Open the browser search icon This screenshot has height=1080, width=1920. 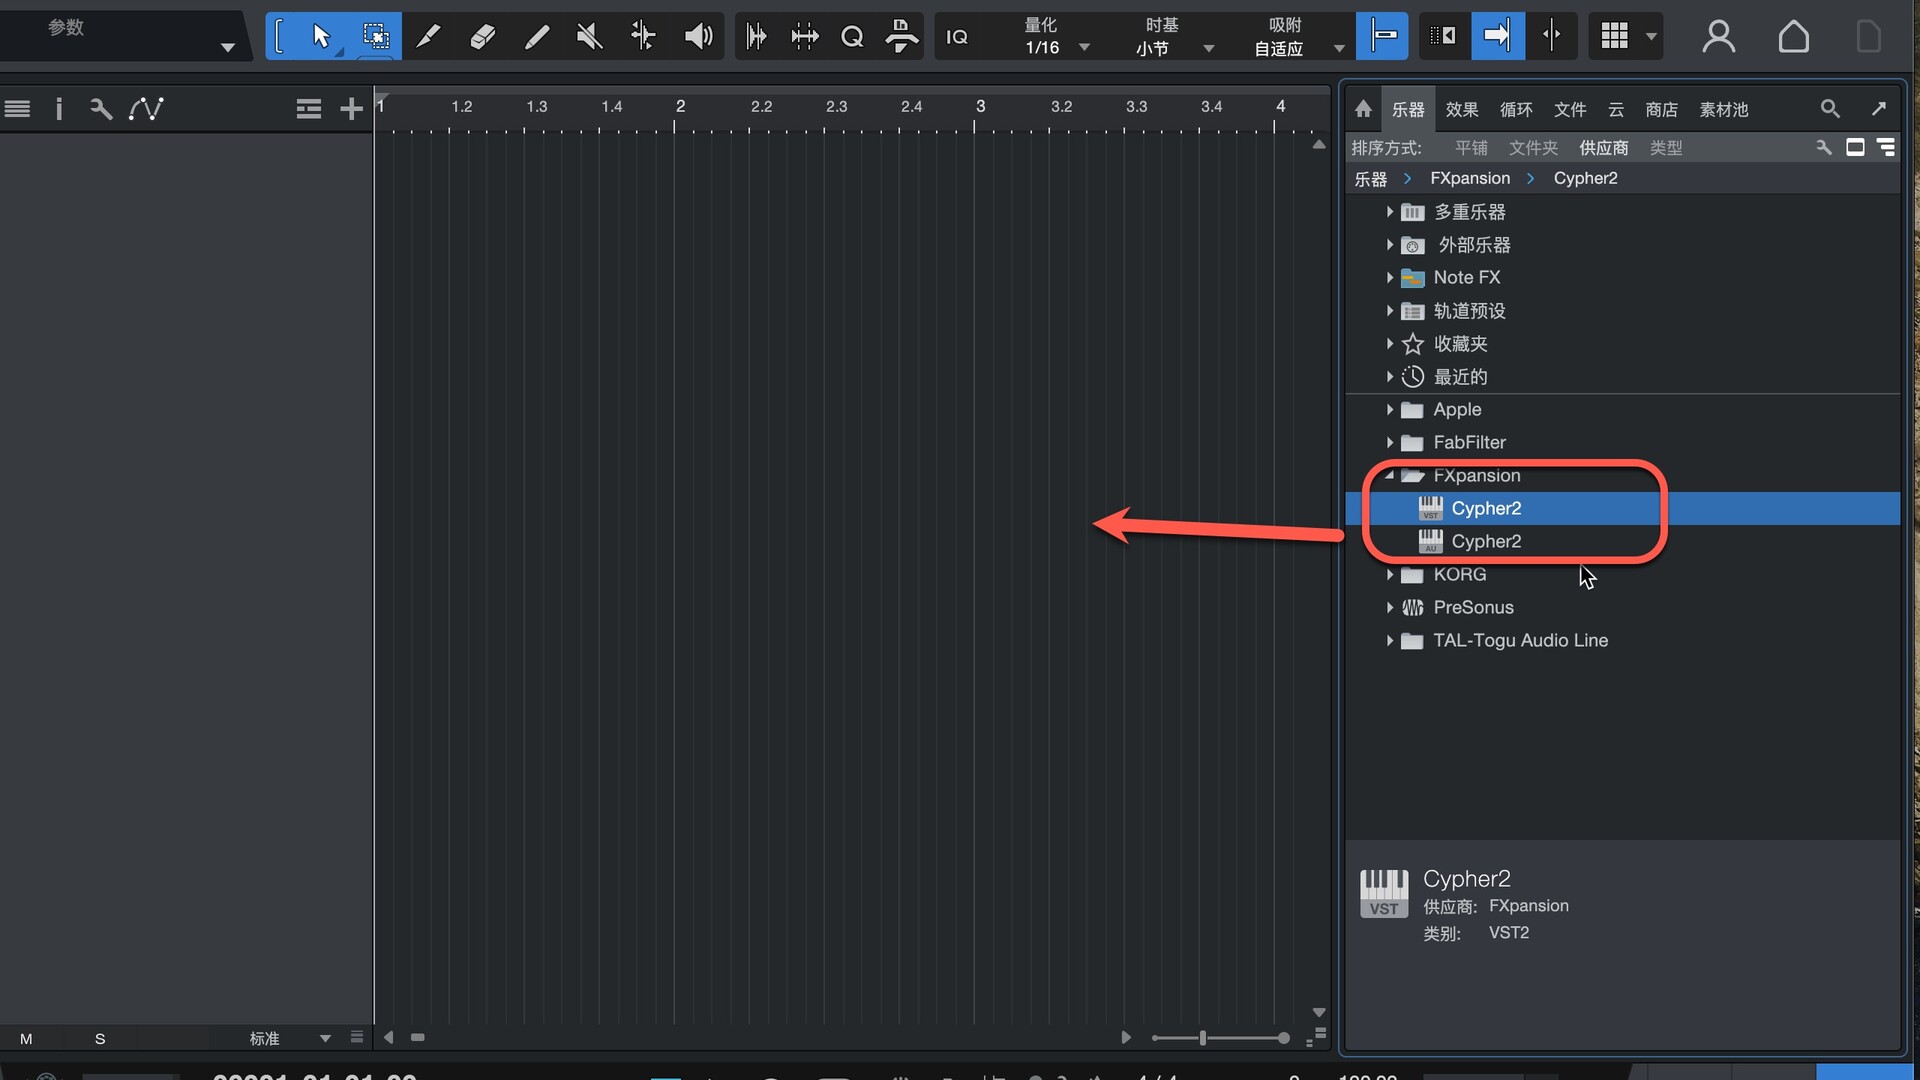[1830, 108]
